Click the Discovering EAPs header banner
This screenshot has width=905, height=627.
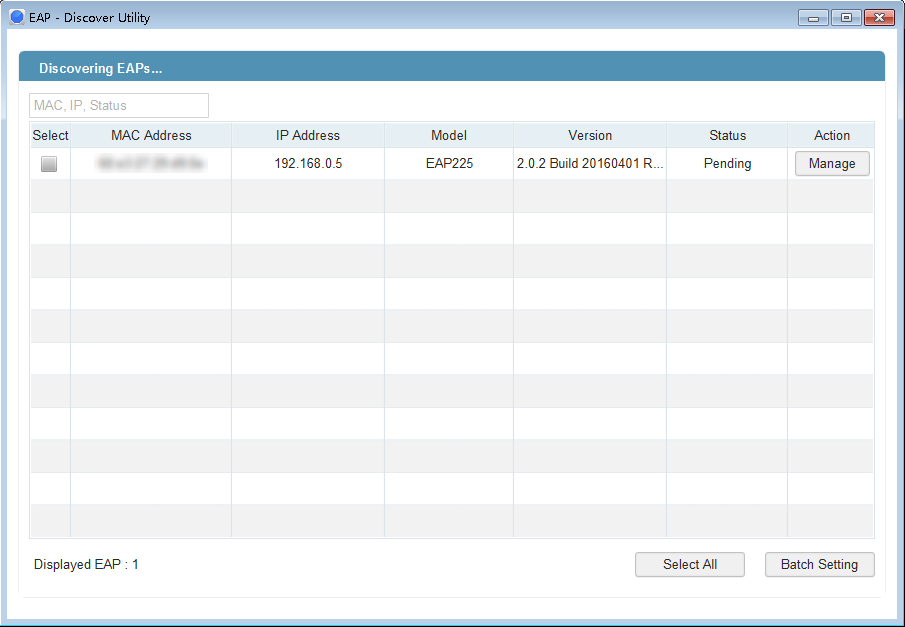click(450, 66)
